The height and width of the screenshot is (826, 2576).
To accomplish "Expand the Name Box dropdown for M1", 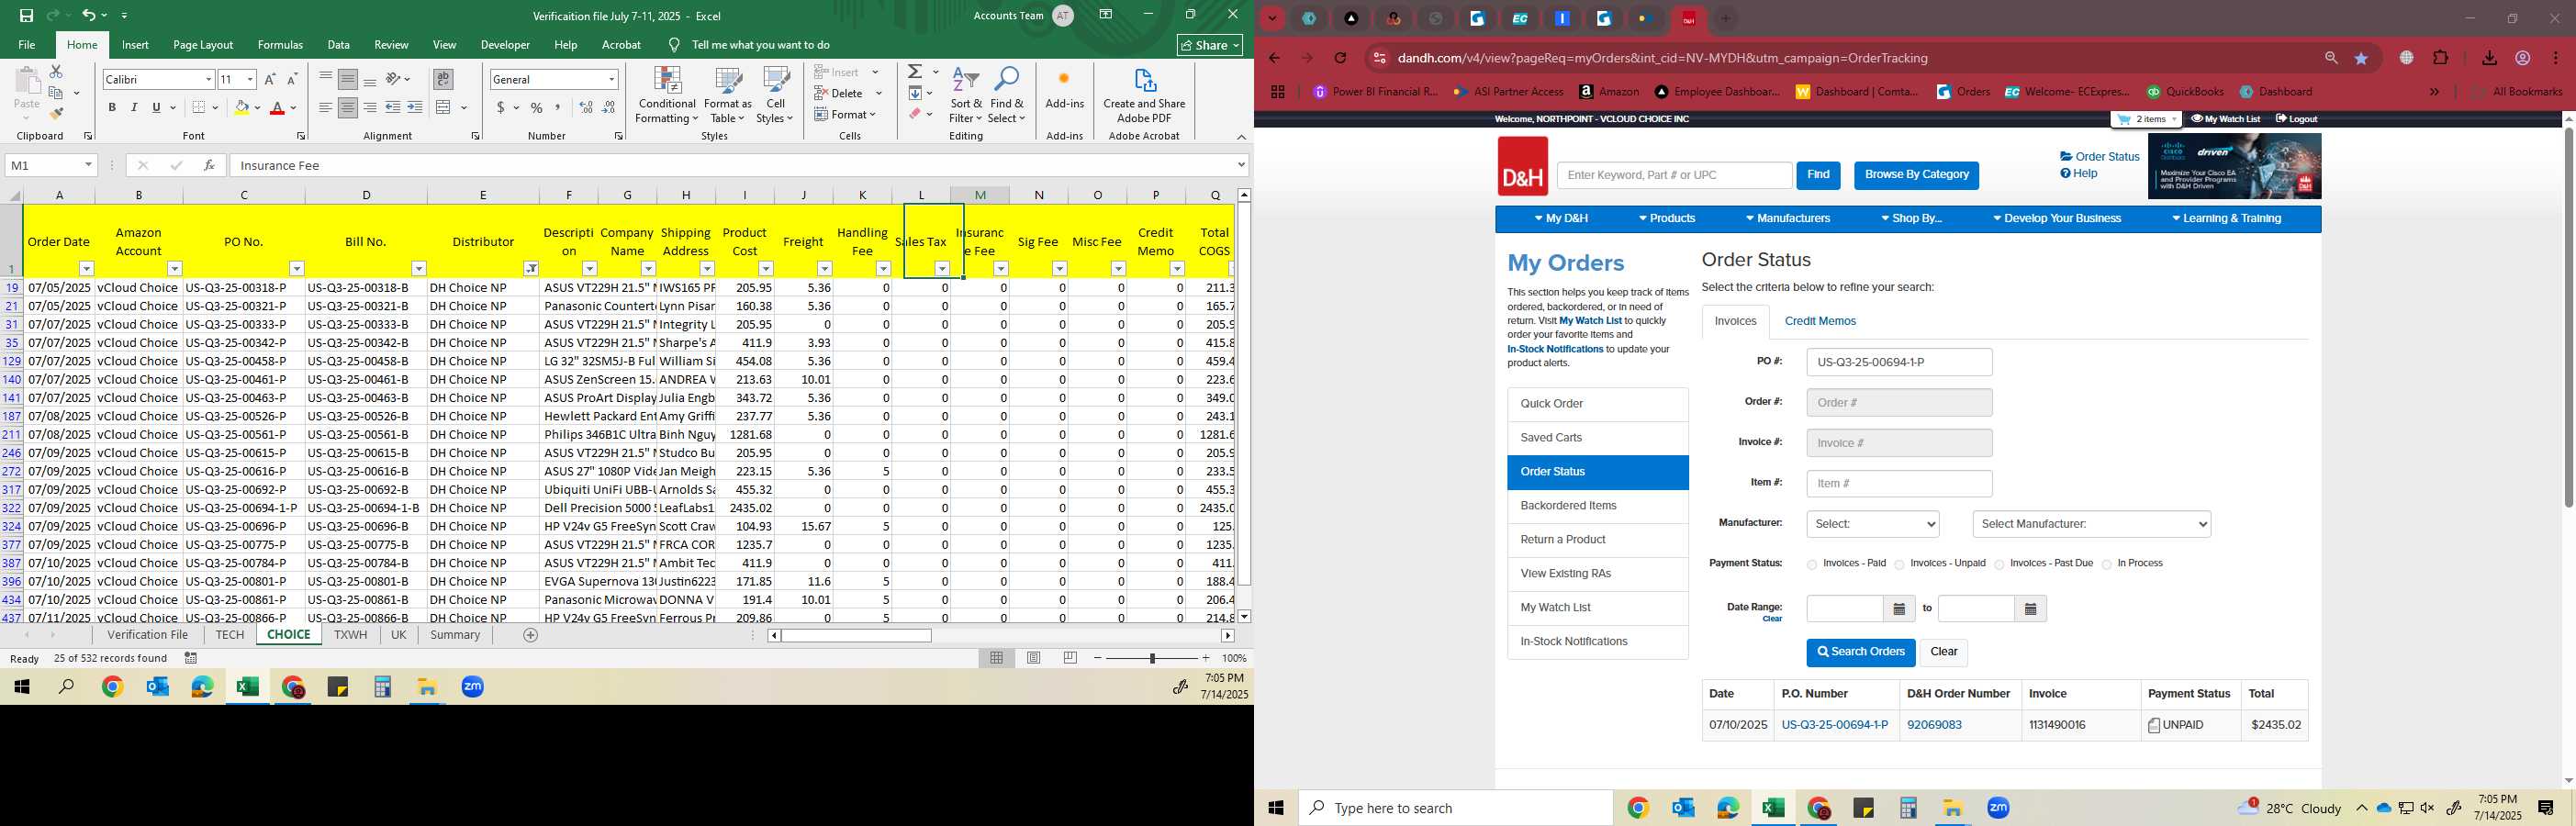I will [88, 165].
